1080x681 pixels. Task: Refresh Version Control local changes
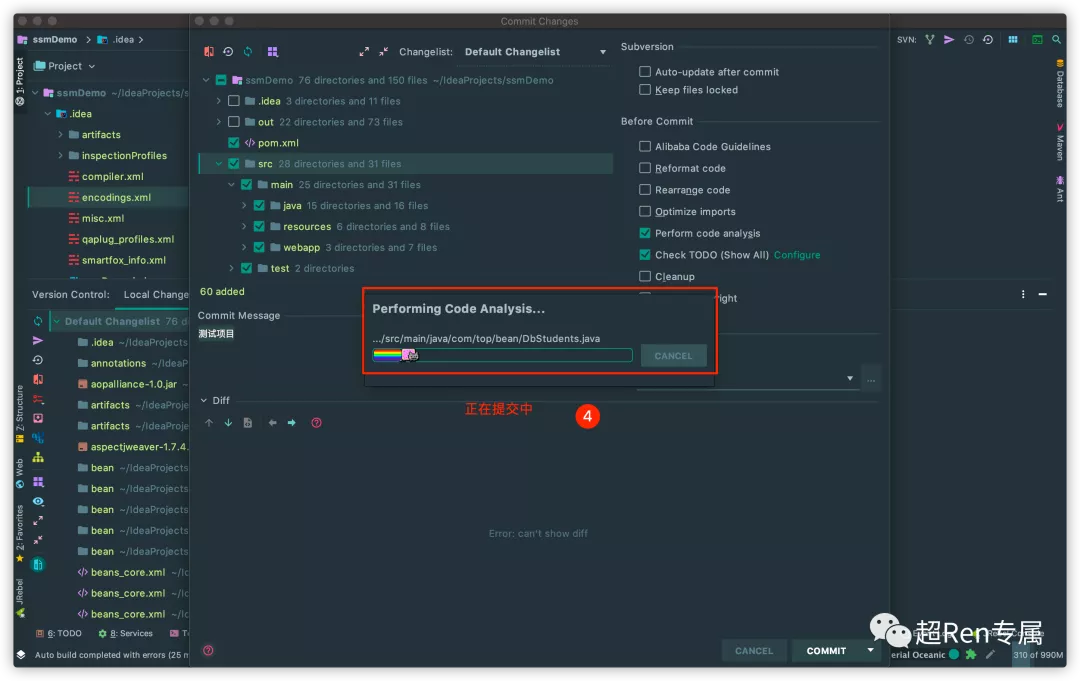tap(38, 321)
